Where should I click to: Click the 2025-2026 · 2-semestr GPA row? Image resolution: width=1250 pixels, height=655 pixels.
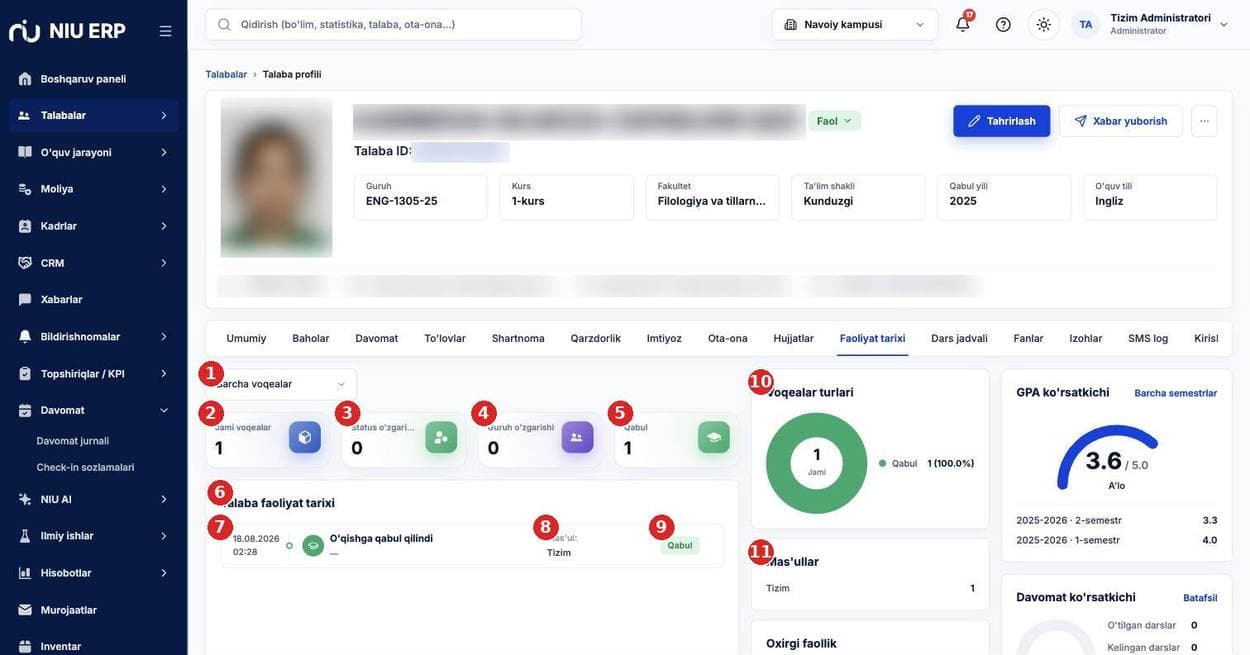click(1117, 520)
